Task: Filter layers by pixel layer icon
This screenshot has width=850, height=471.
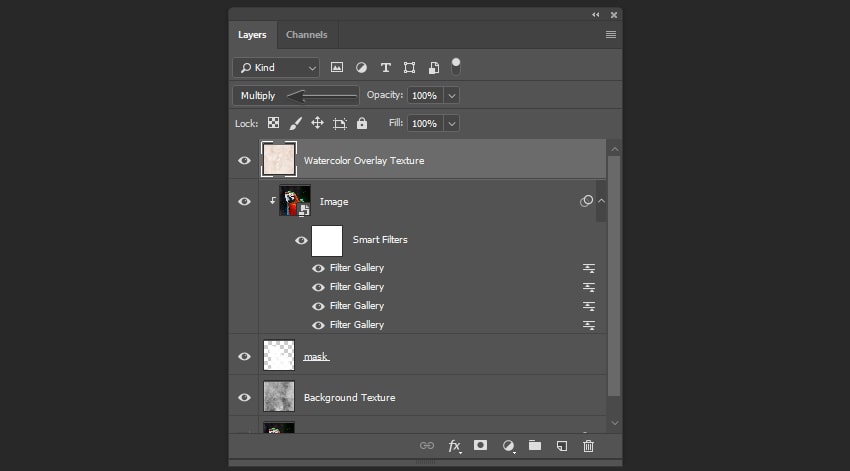Action: (337, 67)
